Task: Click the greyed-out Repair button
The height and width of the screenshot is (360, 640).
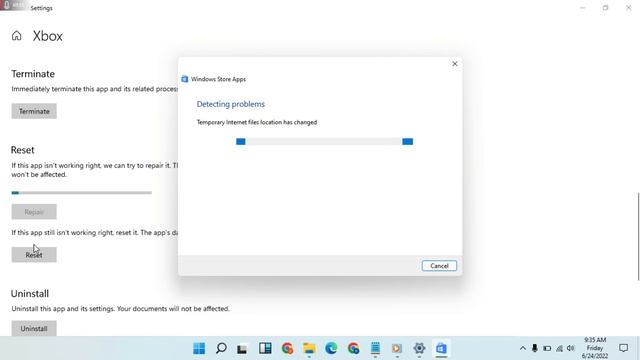Action: (34, 212)
